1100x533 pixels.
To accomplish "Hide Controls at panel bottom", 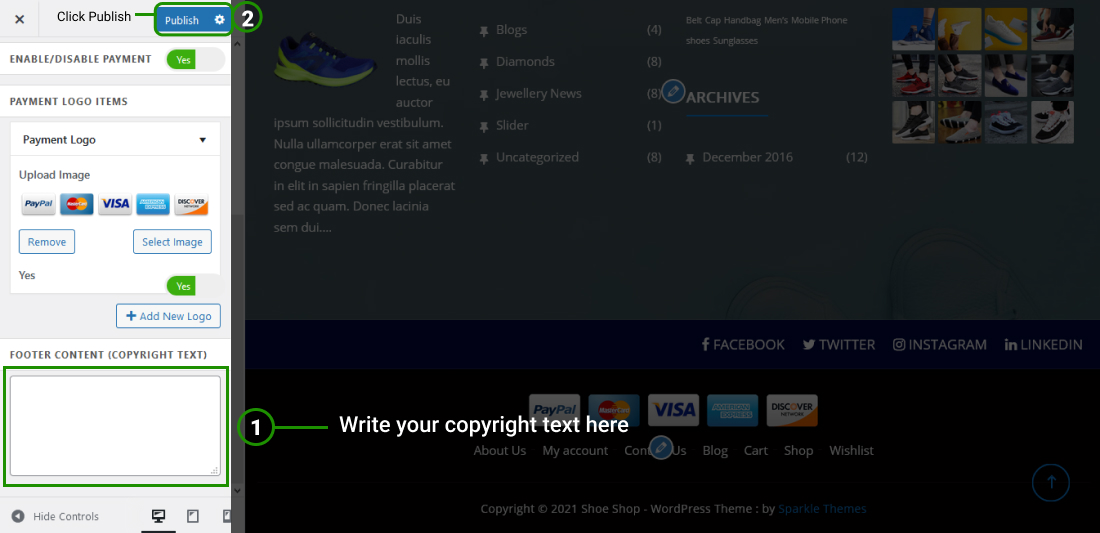I will (55, 516).
